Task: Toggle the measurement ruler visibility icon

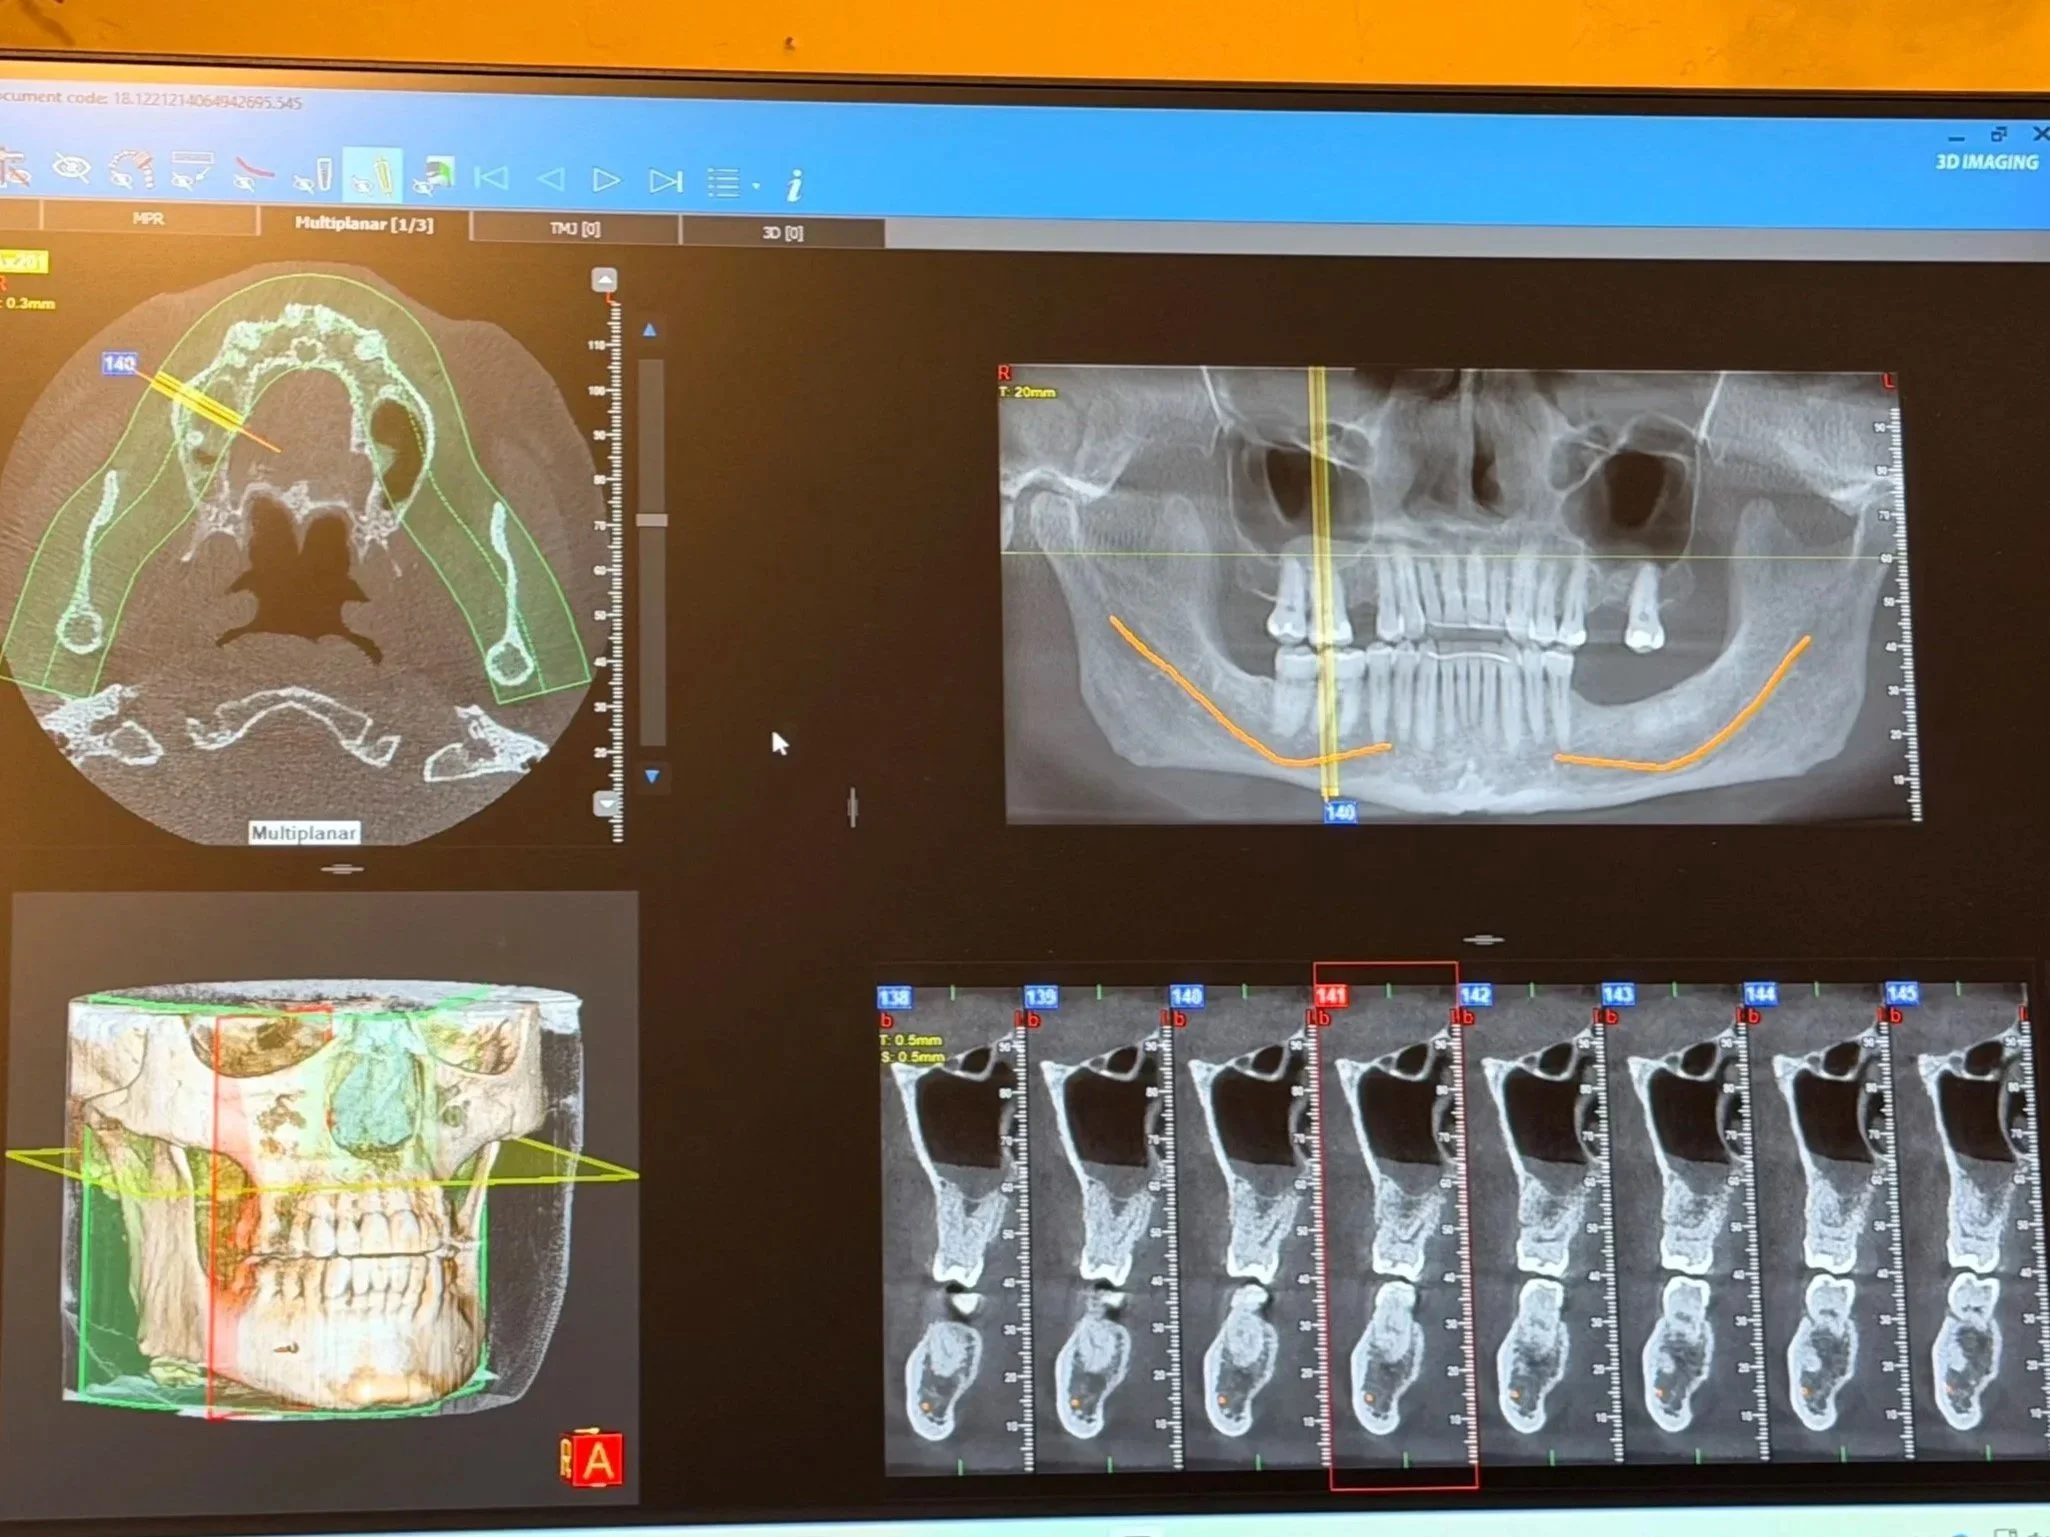Action: pos(191,172)
